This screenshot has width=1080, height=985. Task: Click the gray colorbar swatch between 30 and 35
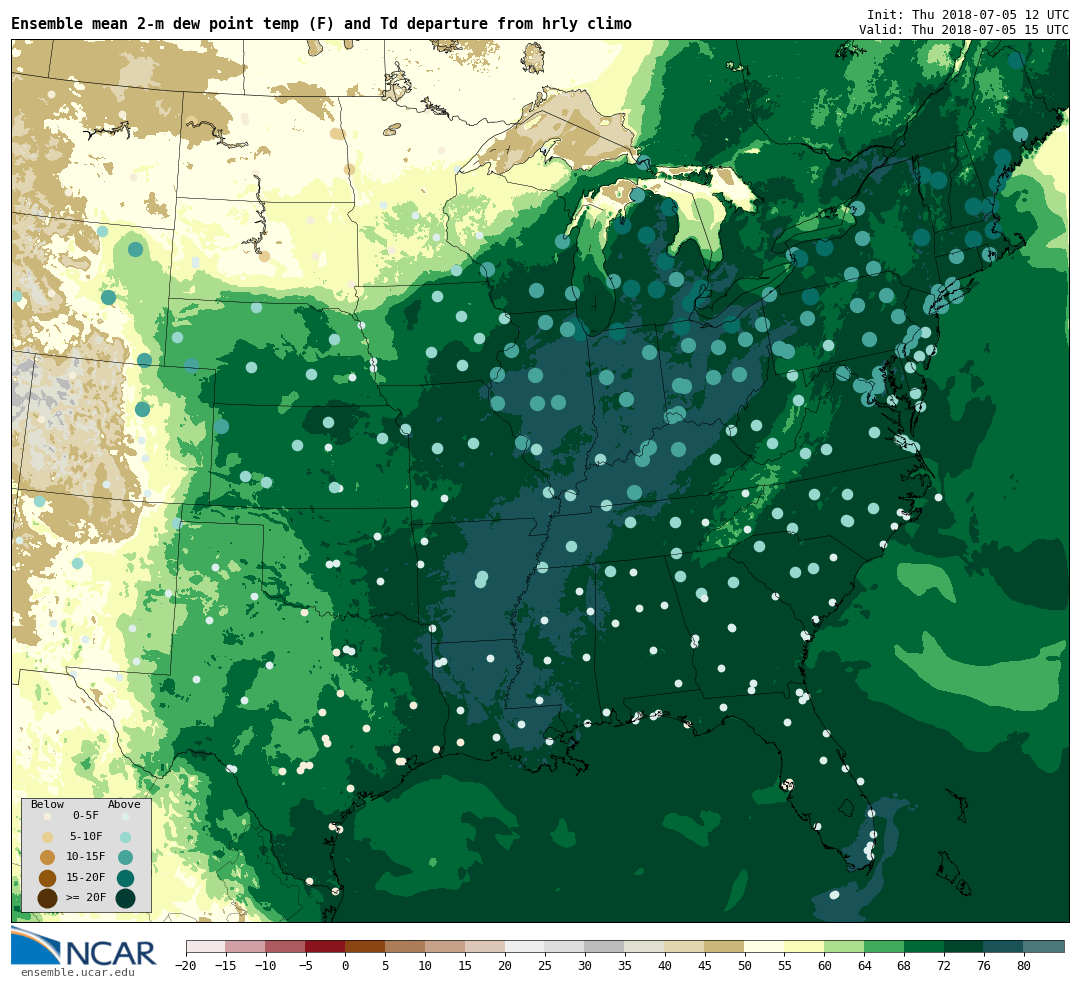click(x=605, y=947)
